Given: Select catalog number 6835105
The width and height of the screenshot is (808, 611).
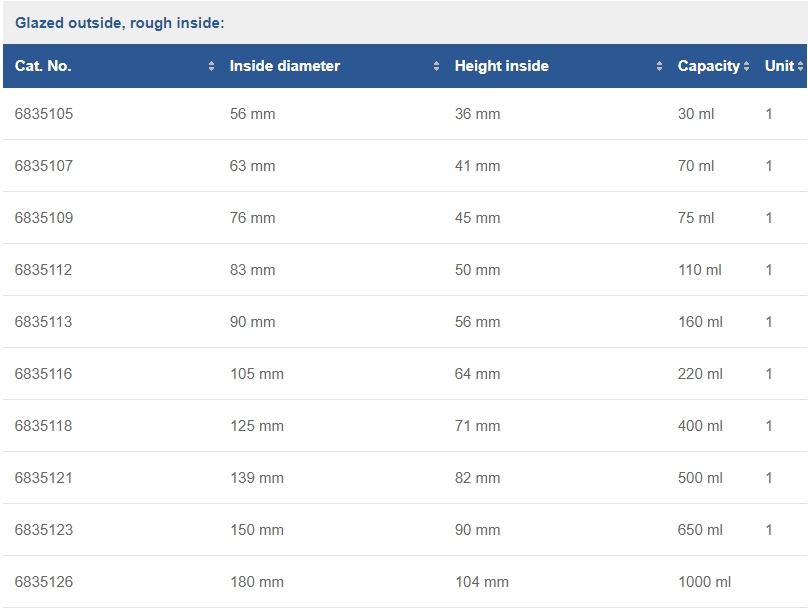Looking at the screenshot, I should [44, 114].
